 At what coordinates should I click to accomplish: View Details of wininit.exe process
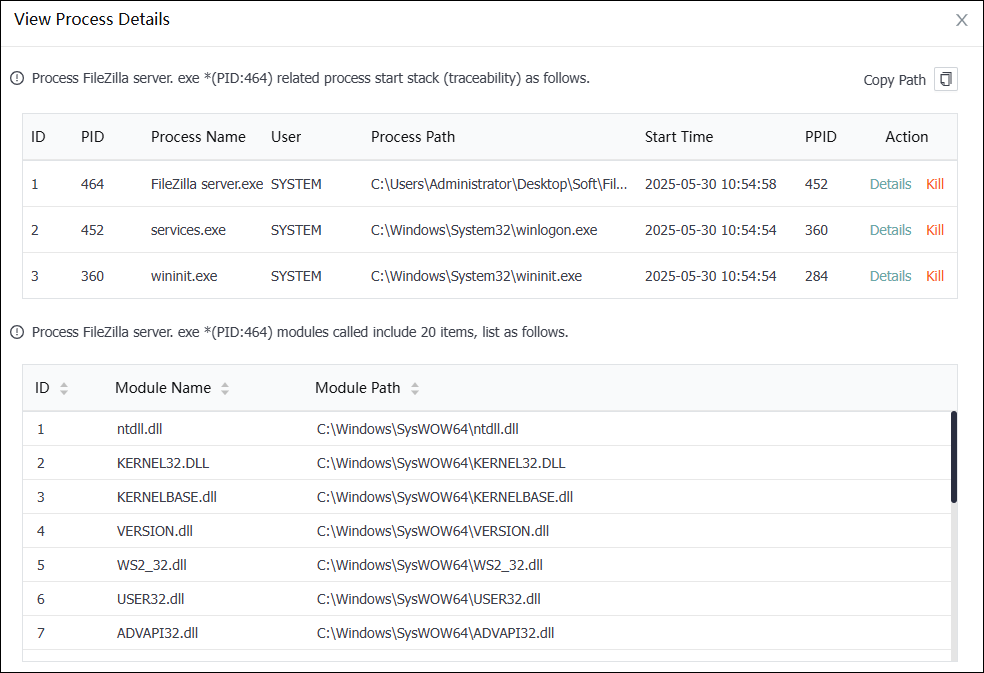890,276
